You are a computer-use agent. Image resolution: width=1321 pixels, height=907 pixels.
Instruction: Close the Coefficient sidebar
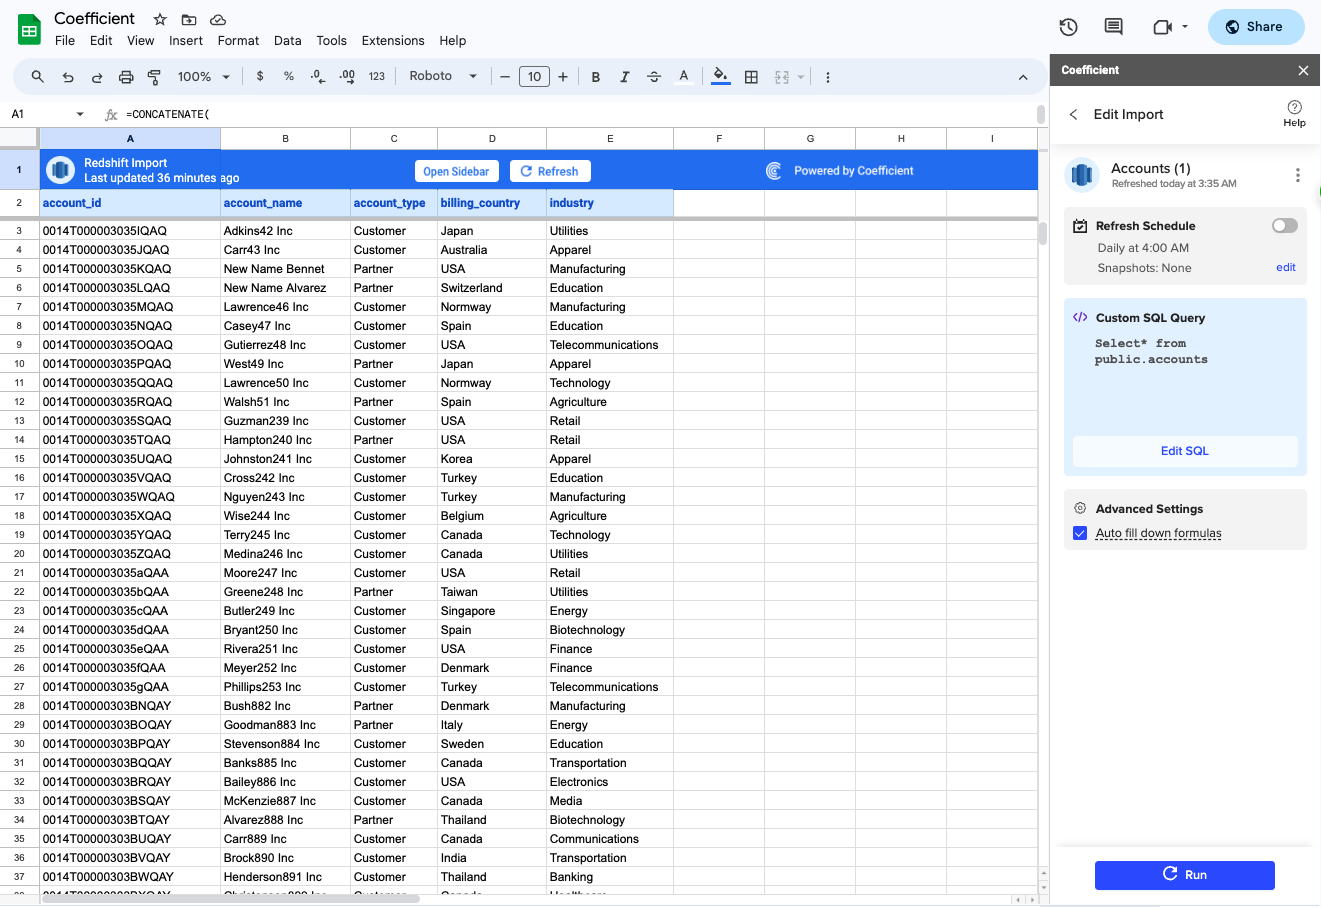1303,70
